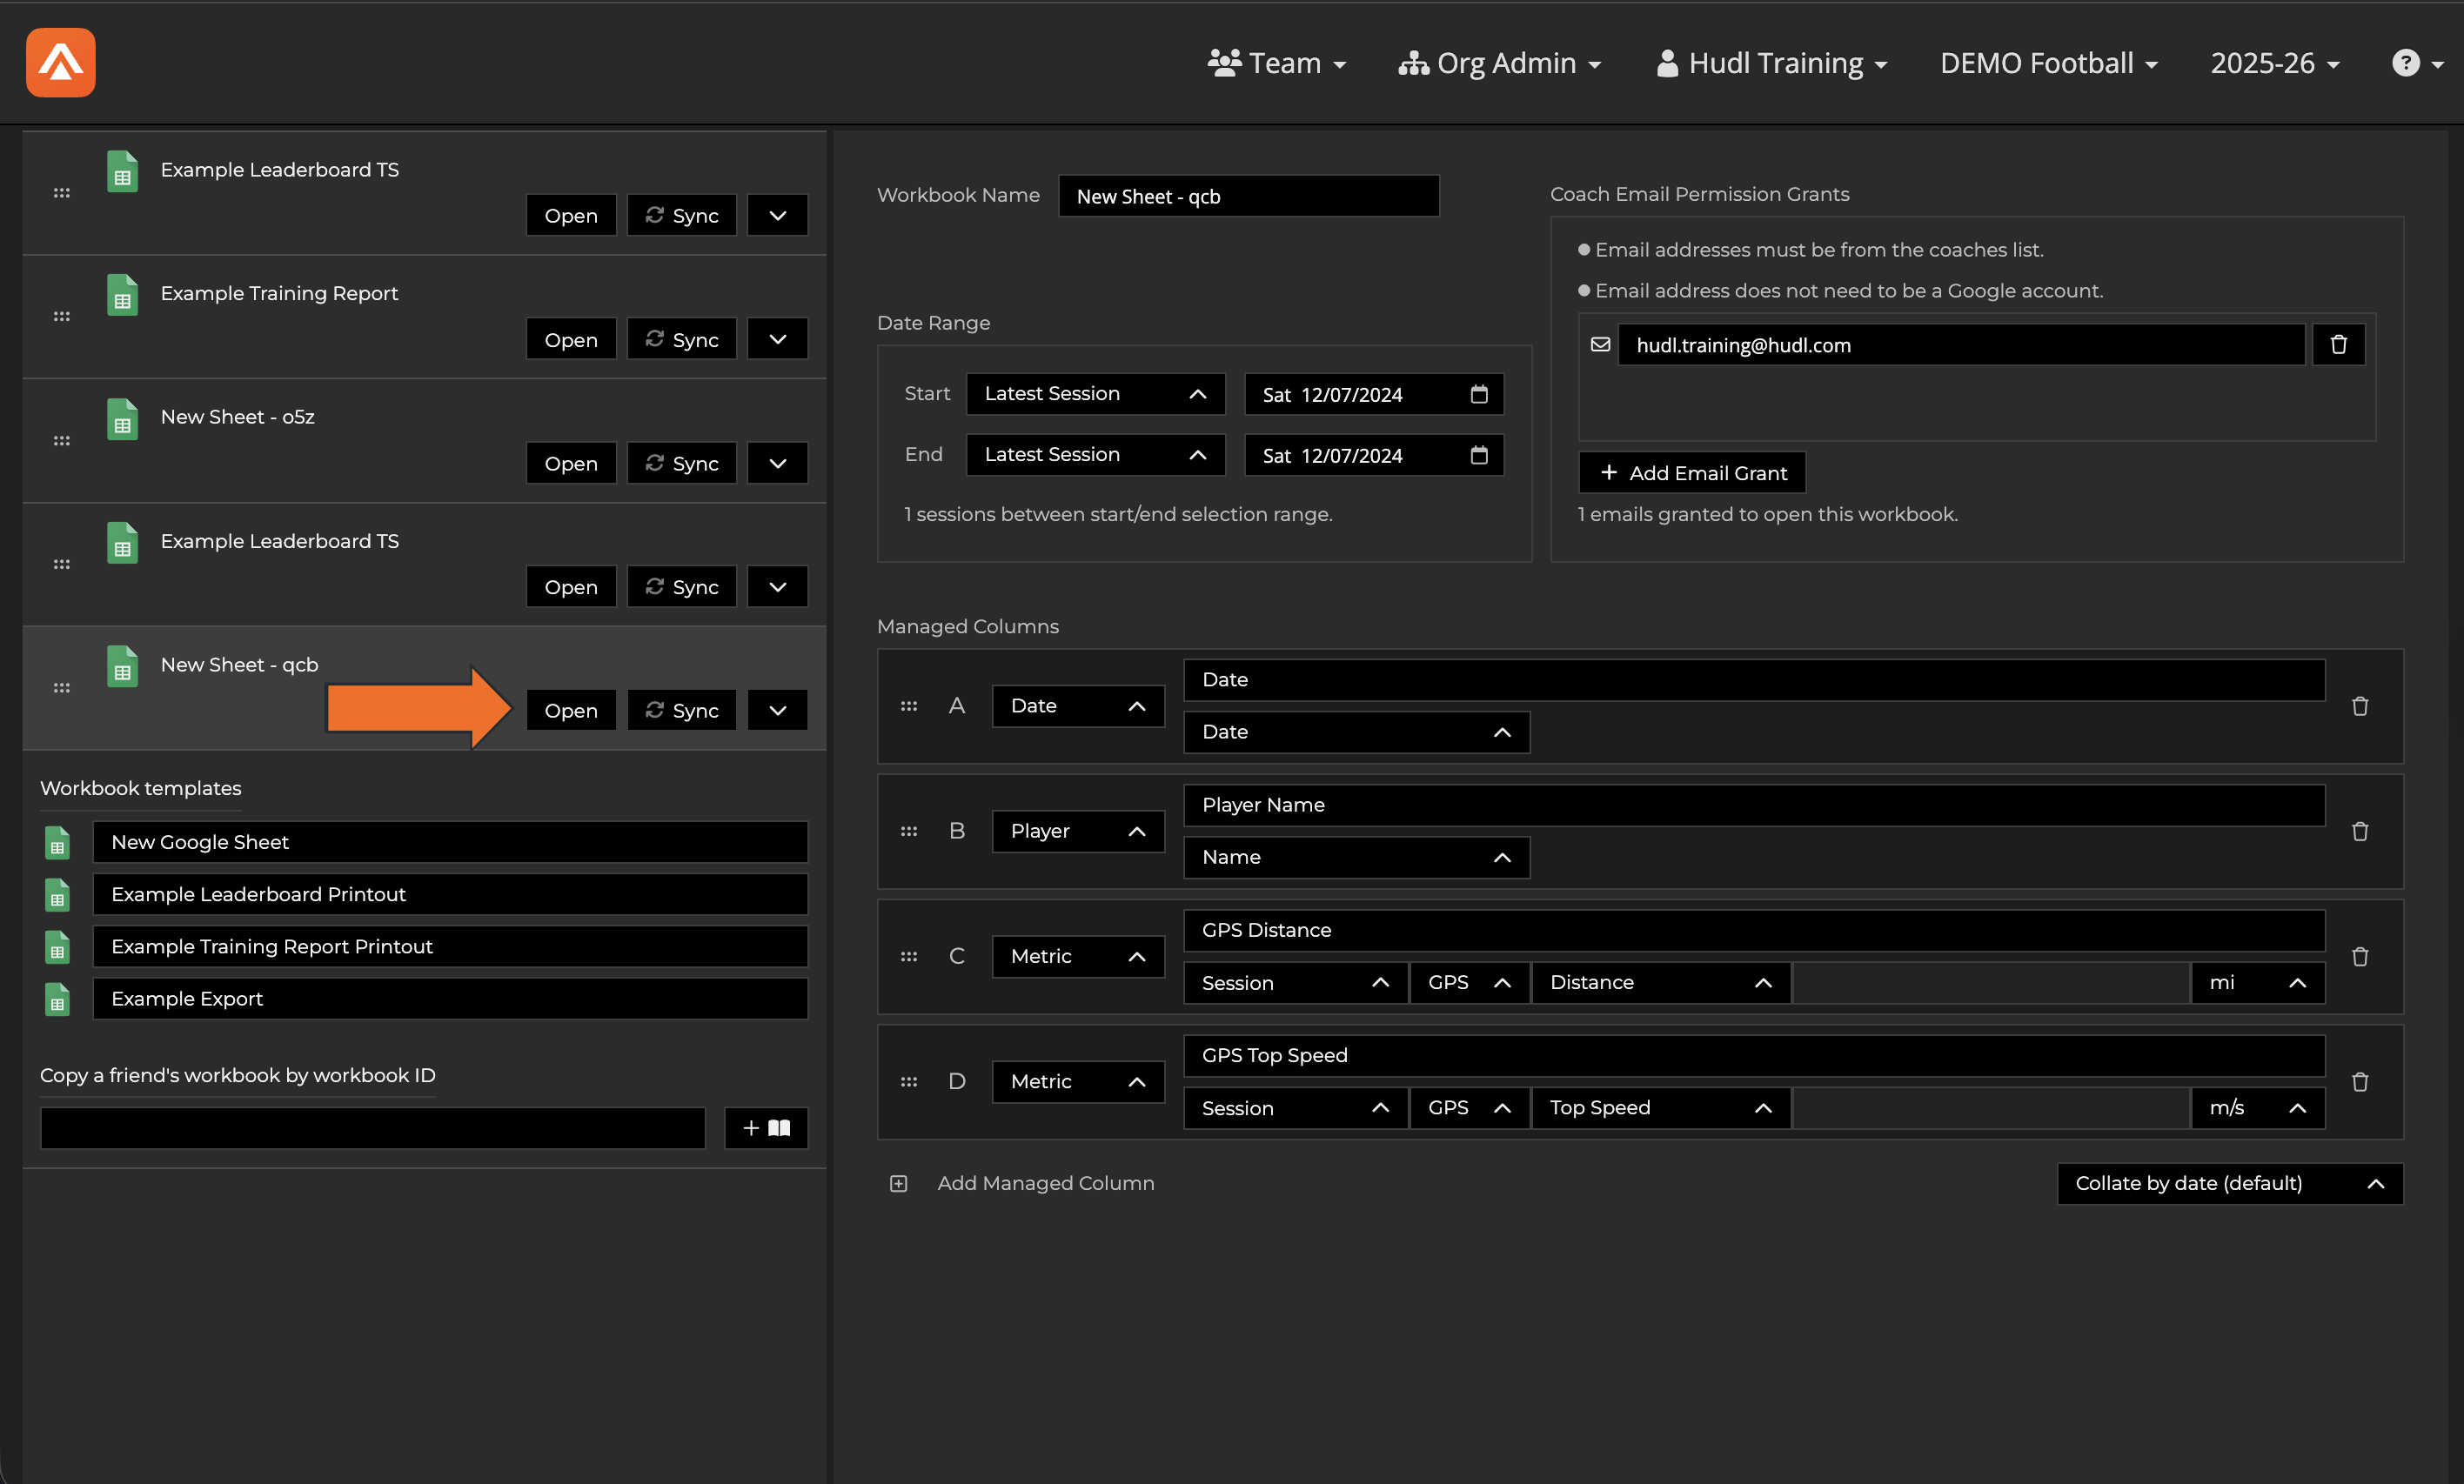Open column C Metric type dropdown
The width and height of the screenshot is (2464, 1484).
(1078, 956)
